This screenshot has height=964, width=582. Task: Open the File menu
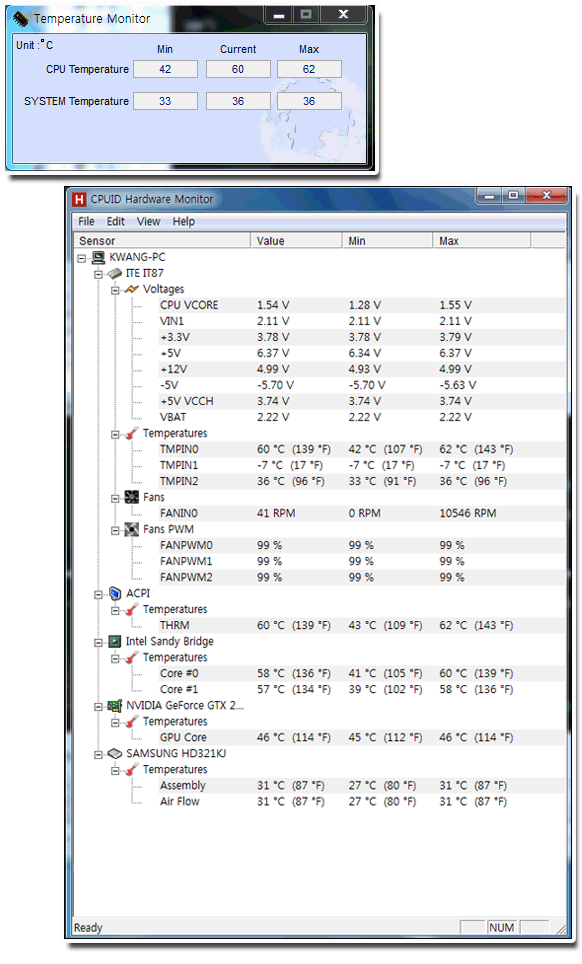pyautogui.click(x=86, y=221)
